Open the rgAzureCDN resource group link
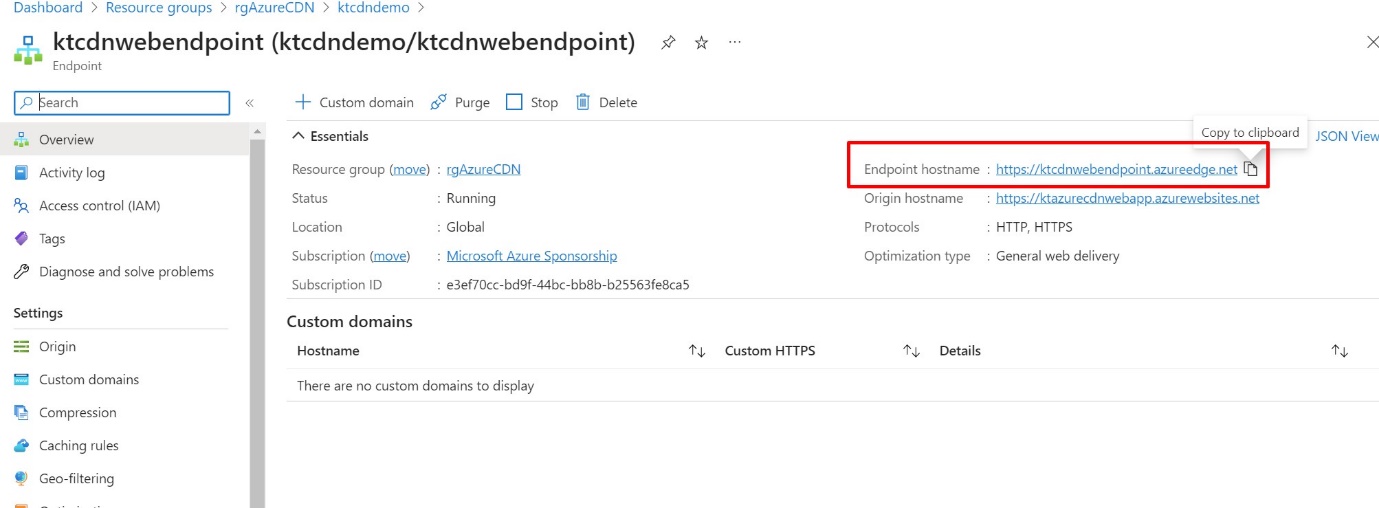Viewport: 1379px width, 508px height. tap(483, 169)
